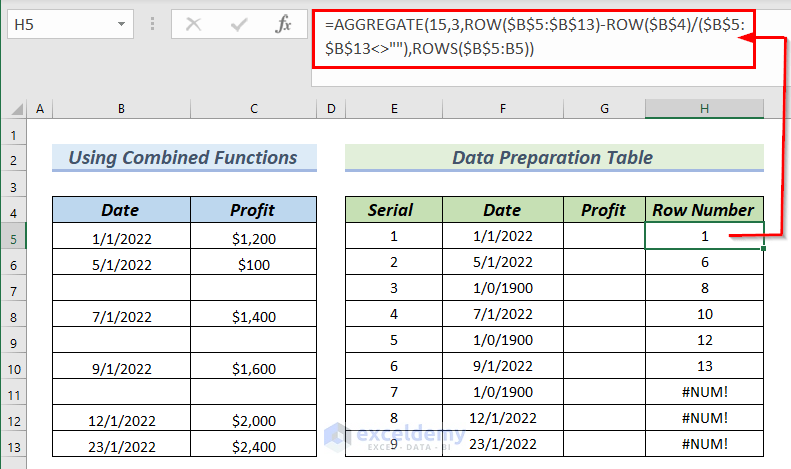
Task: Select column H header
Action: coord(704,108)
